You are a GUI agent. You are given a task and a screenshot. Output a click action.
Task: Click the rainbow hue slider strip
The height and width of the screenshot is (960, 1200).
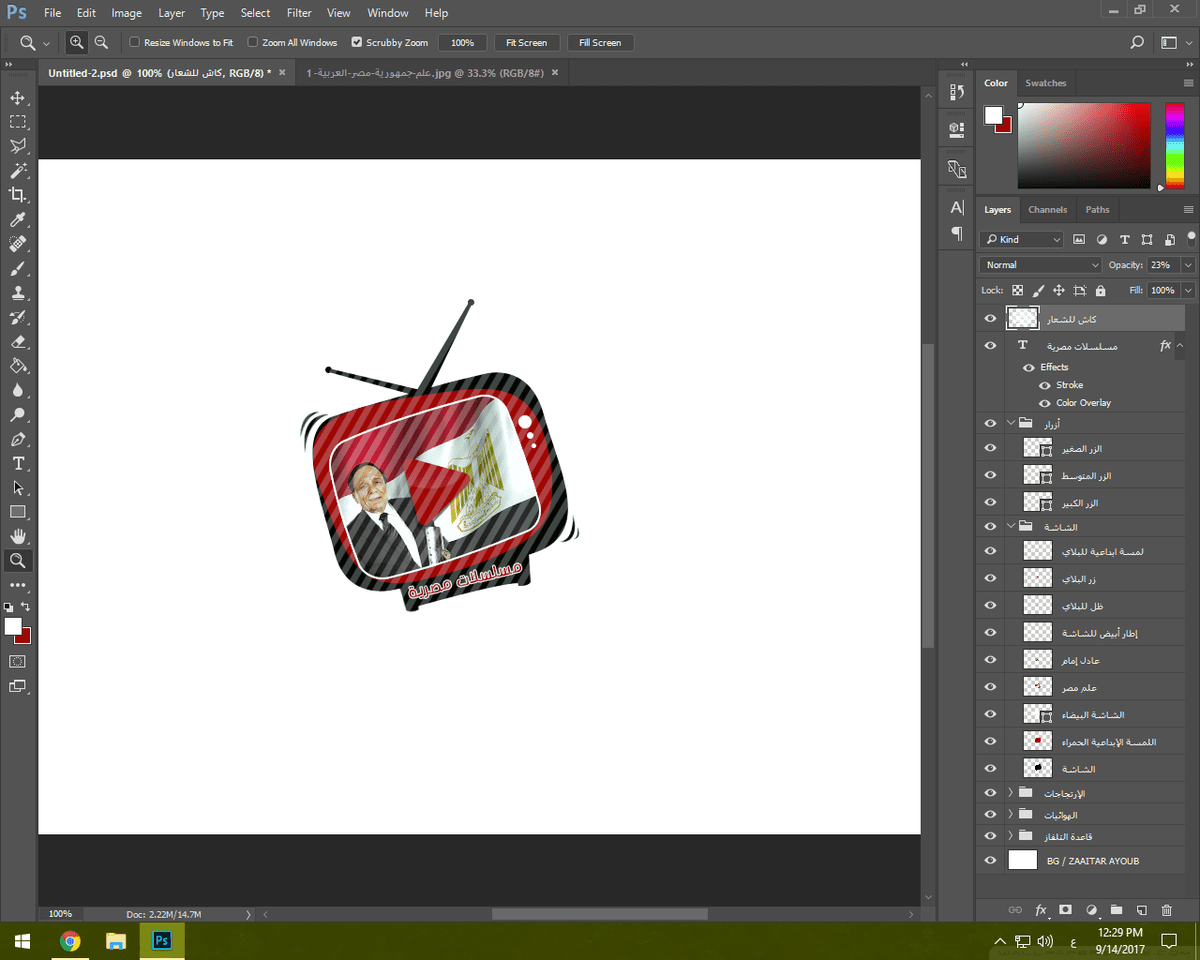point(1174,145)
